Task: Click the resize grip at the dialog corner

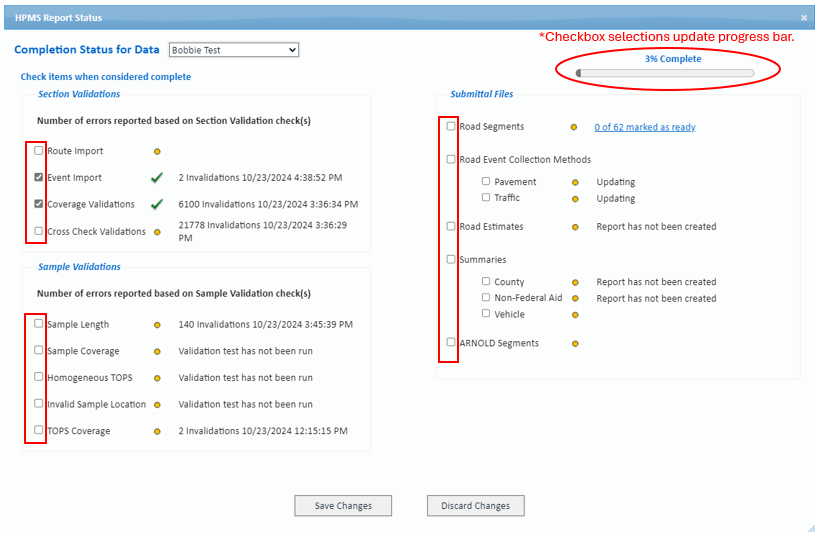Action: 811,528
